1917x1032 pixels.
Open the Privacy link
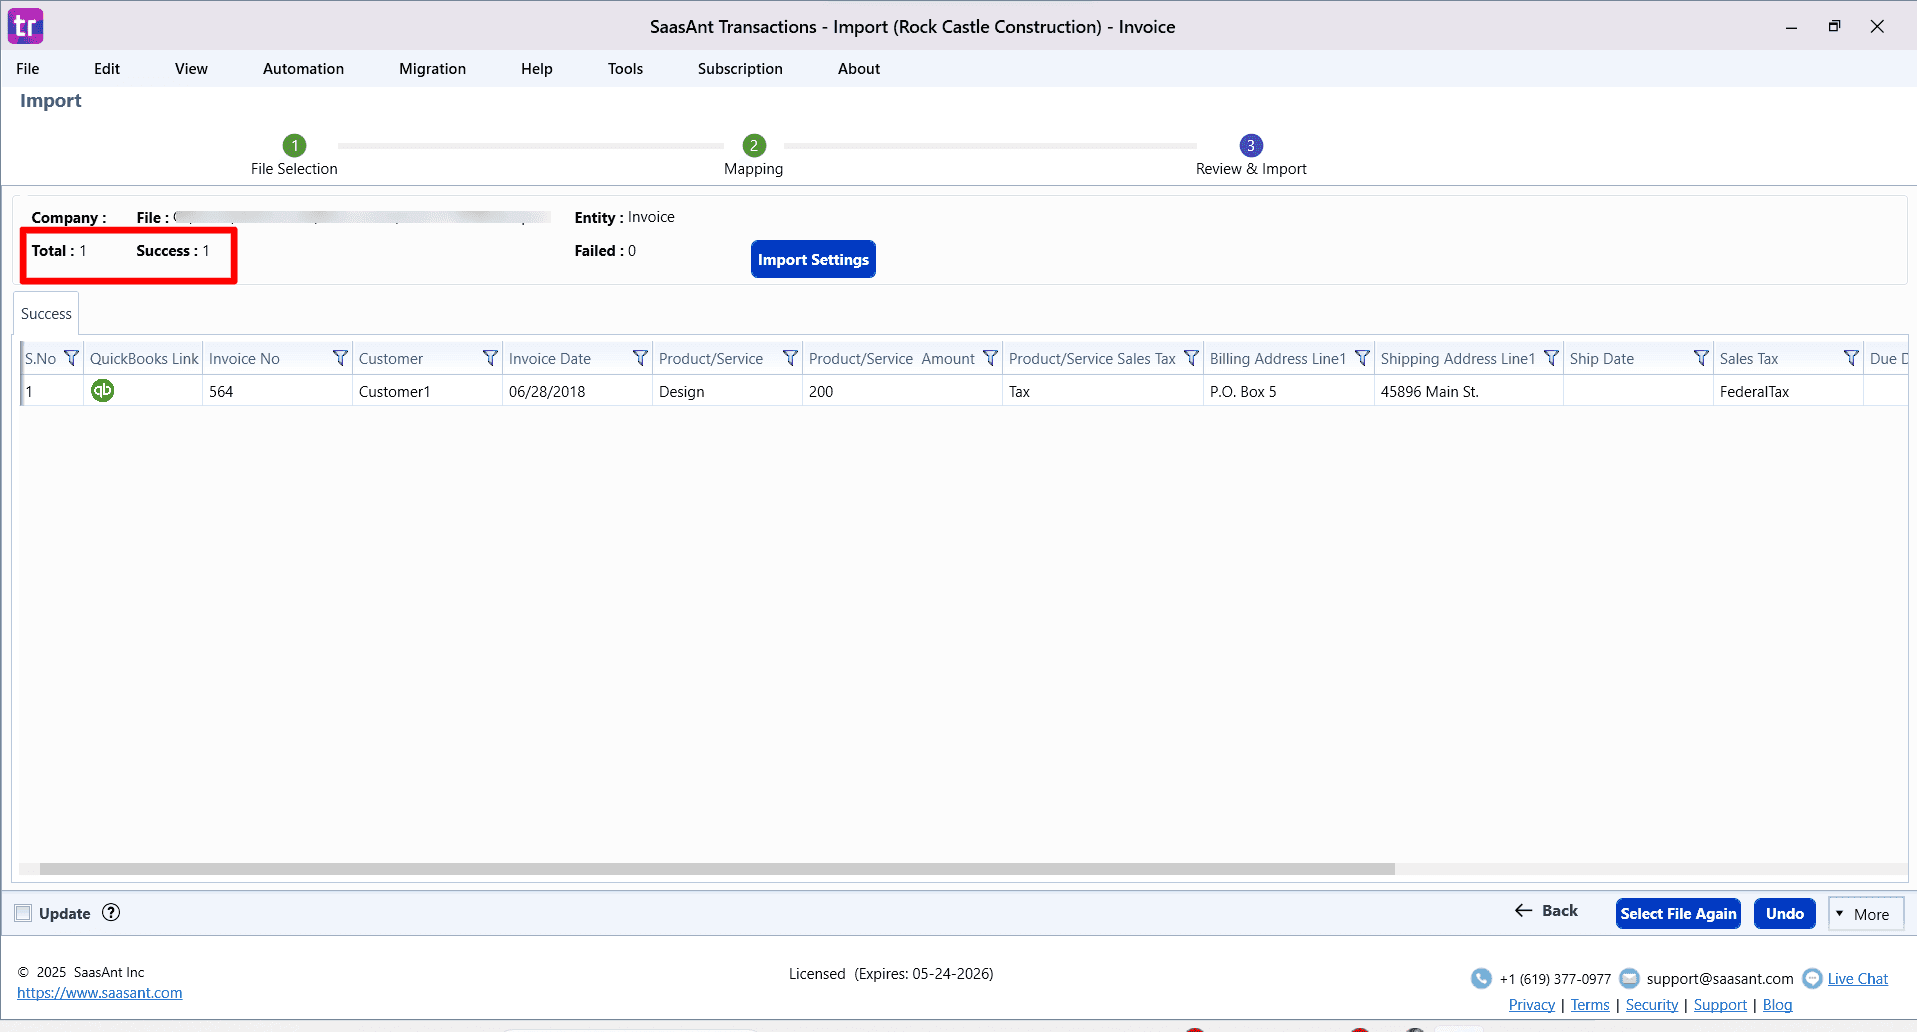[x=1532, y=1004]
